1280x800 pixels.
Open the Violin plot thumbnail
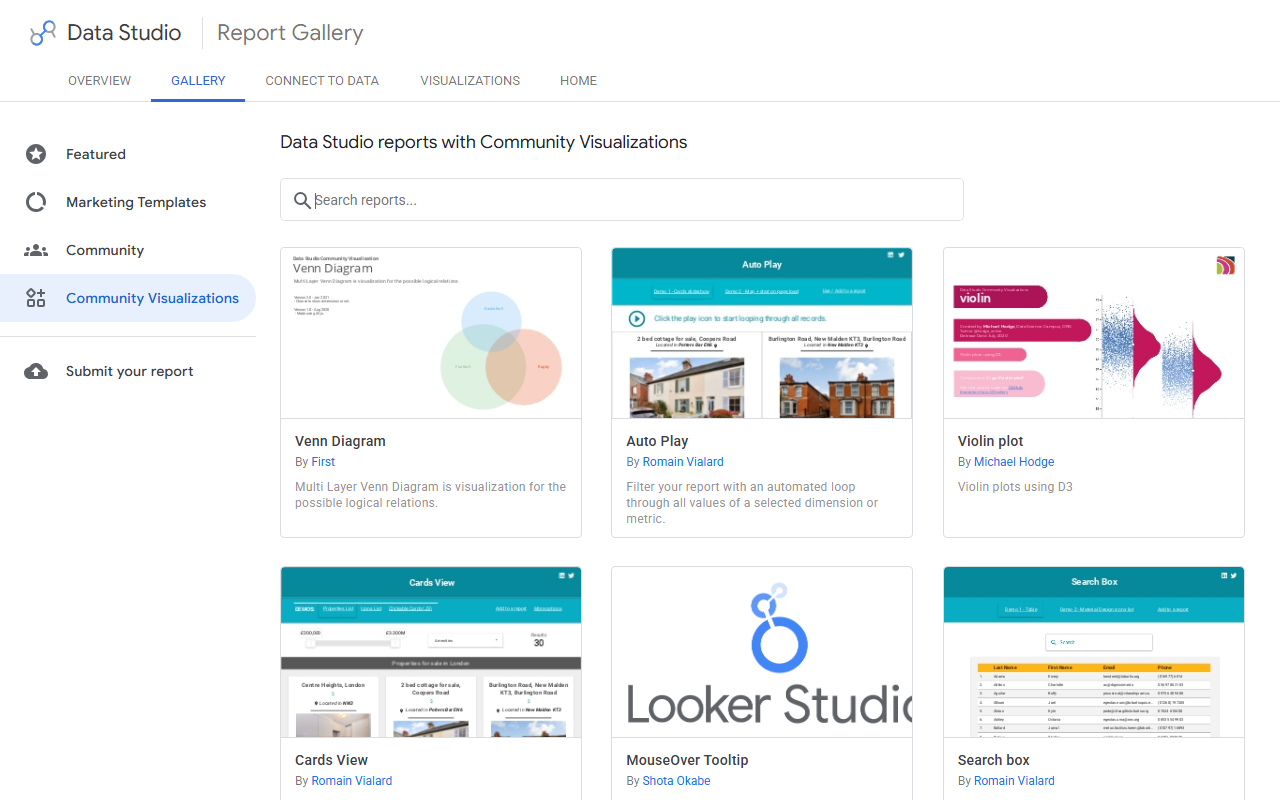point(1094,333)
